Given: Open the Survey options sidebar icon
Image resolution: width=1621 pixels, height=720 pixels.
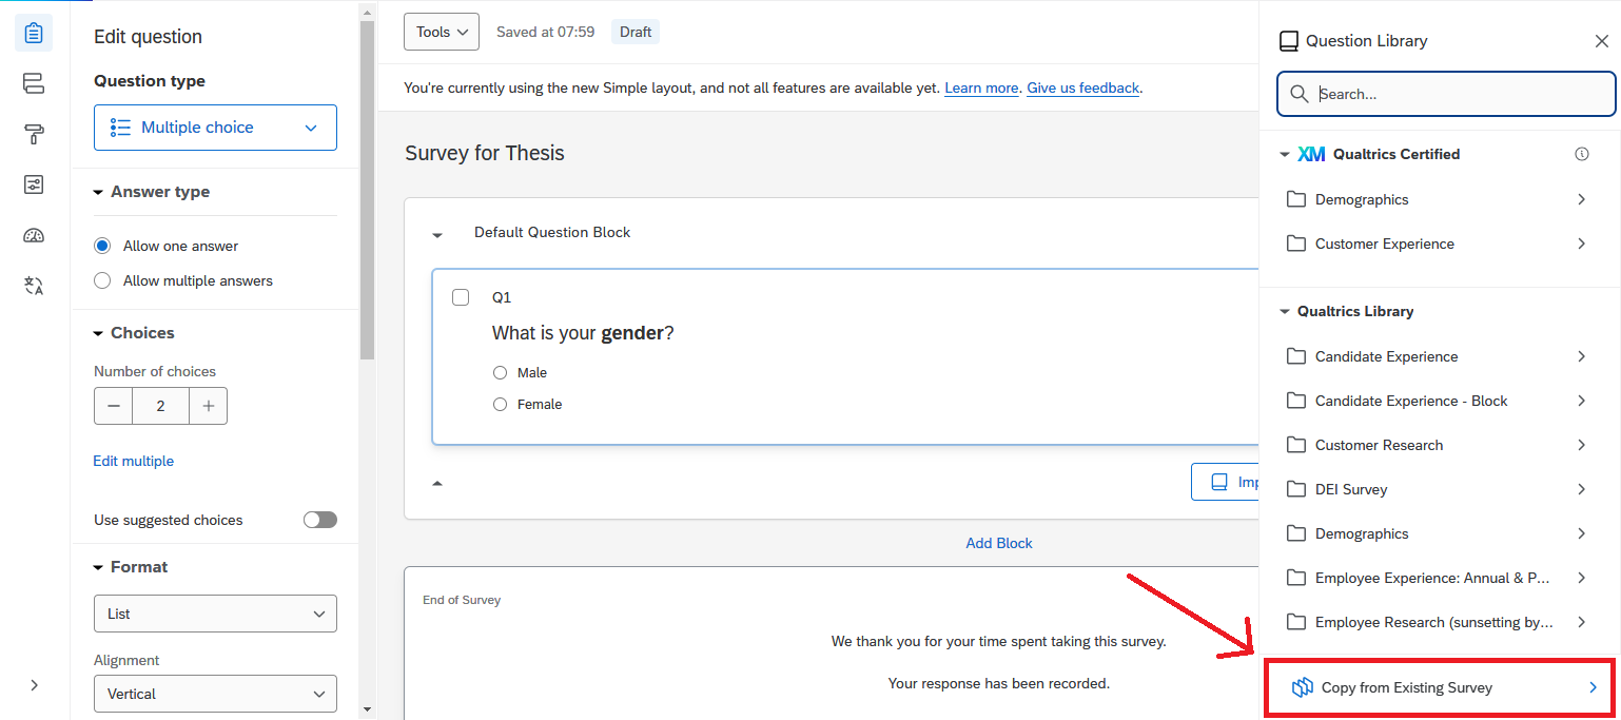Looking at the screenshot, I should [33, 185].
